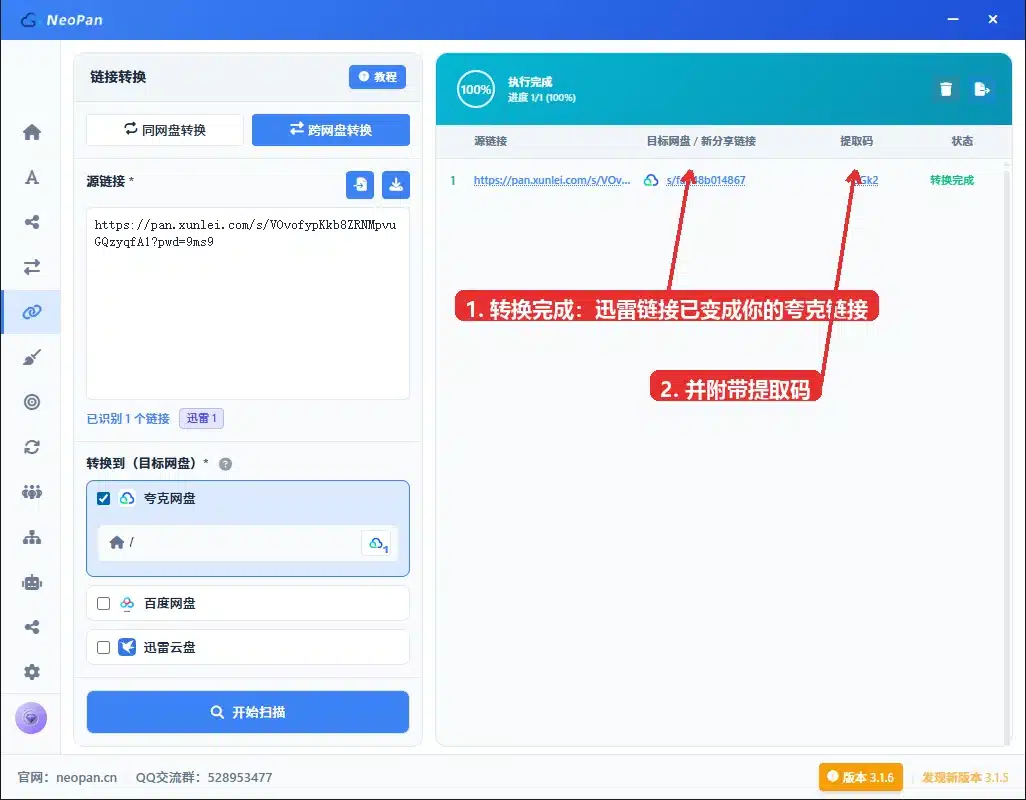Toggle the 夸克网盘 checkbox

103,498
